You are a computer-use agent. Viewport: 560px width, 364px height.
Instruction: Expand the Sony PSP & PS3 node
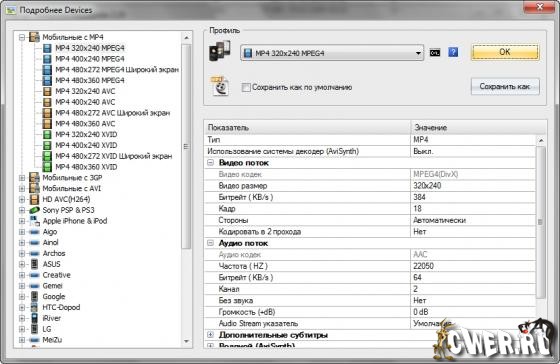click(22, 210)
